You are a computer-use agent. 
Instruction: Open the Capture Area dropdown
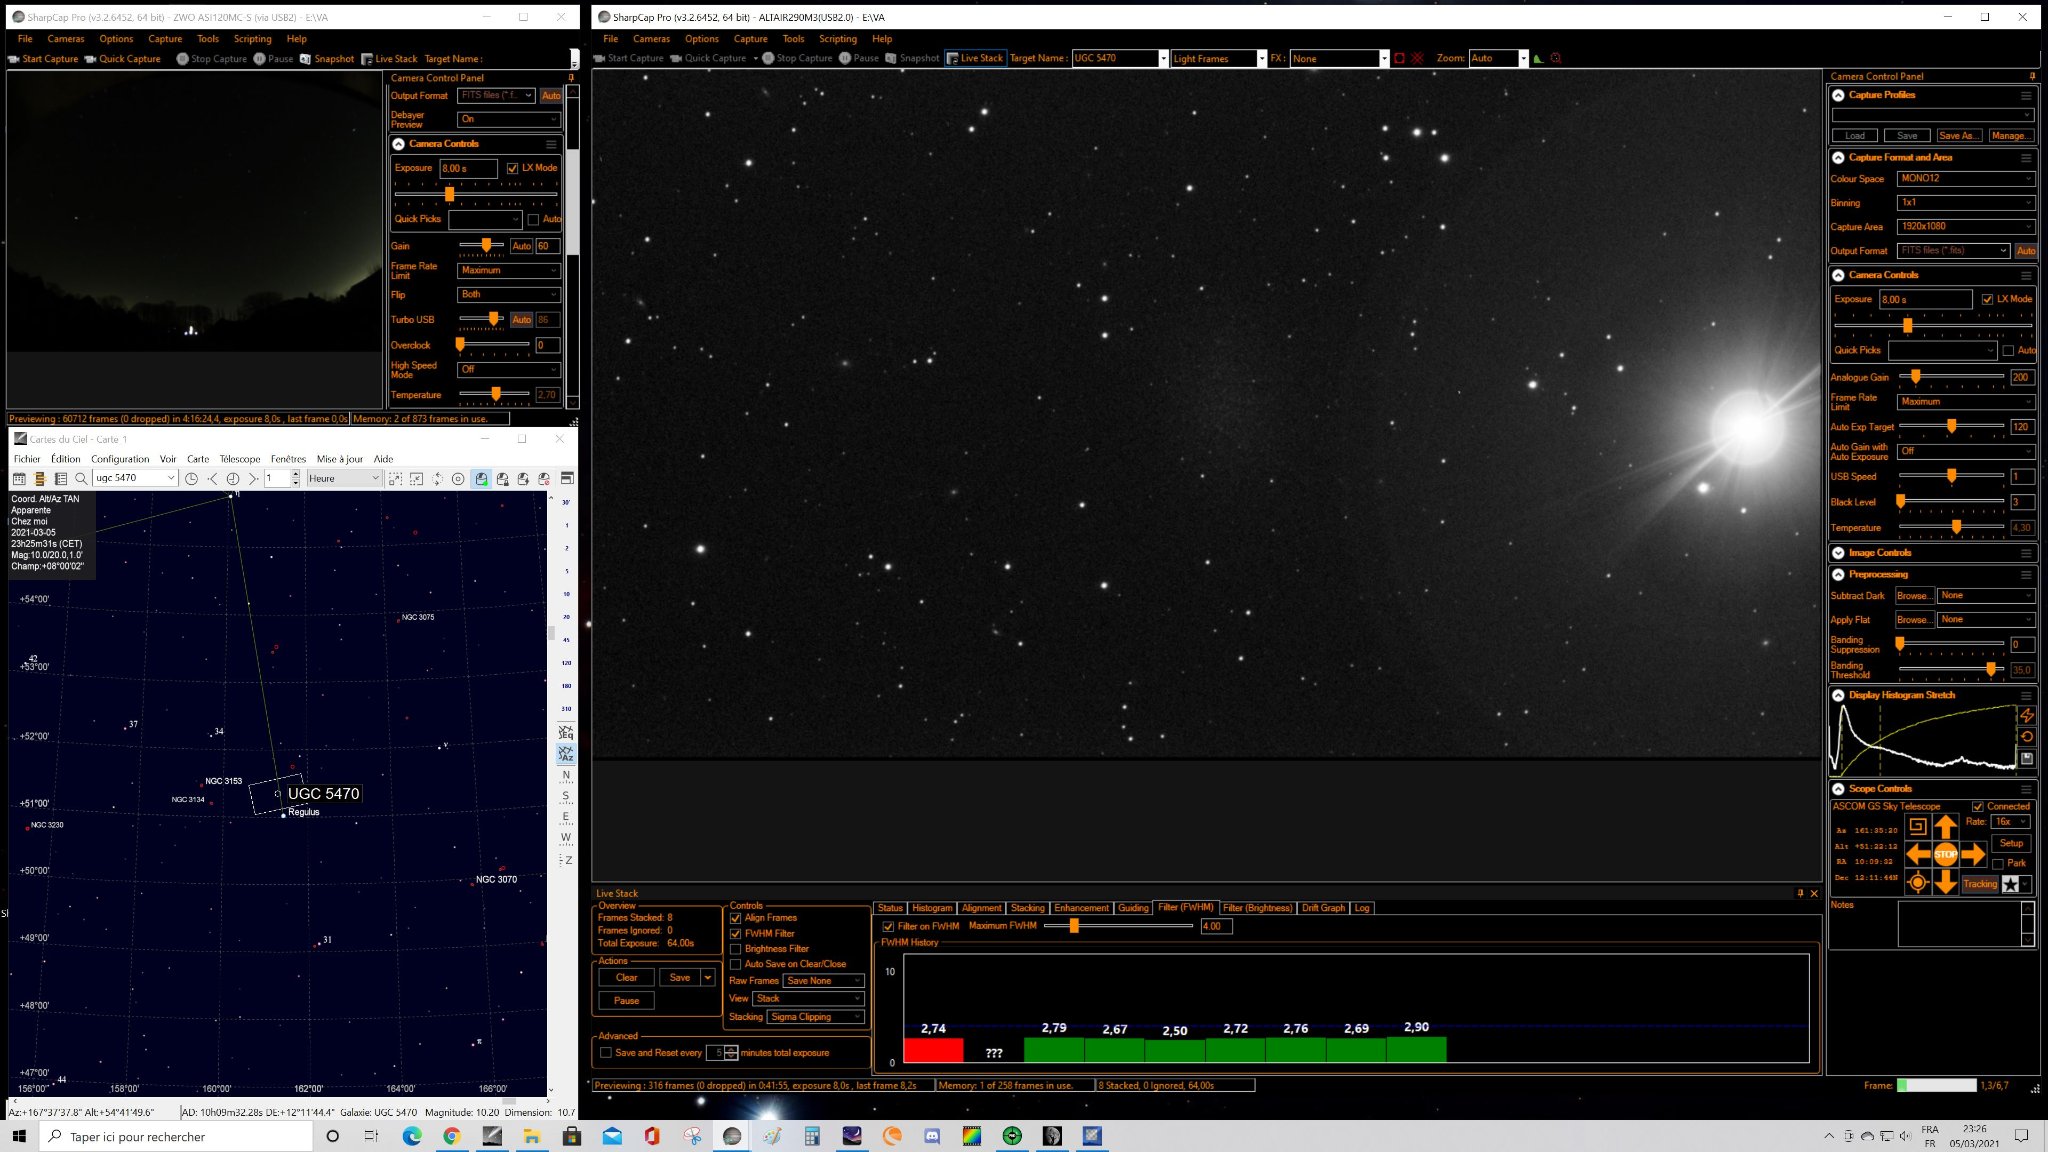[1965, 227]
